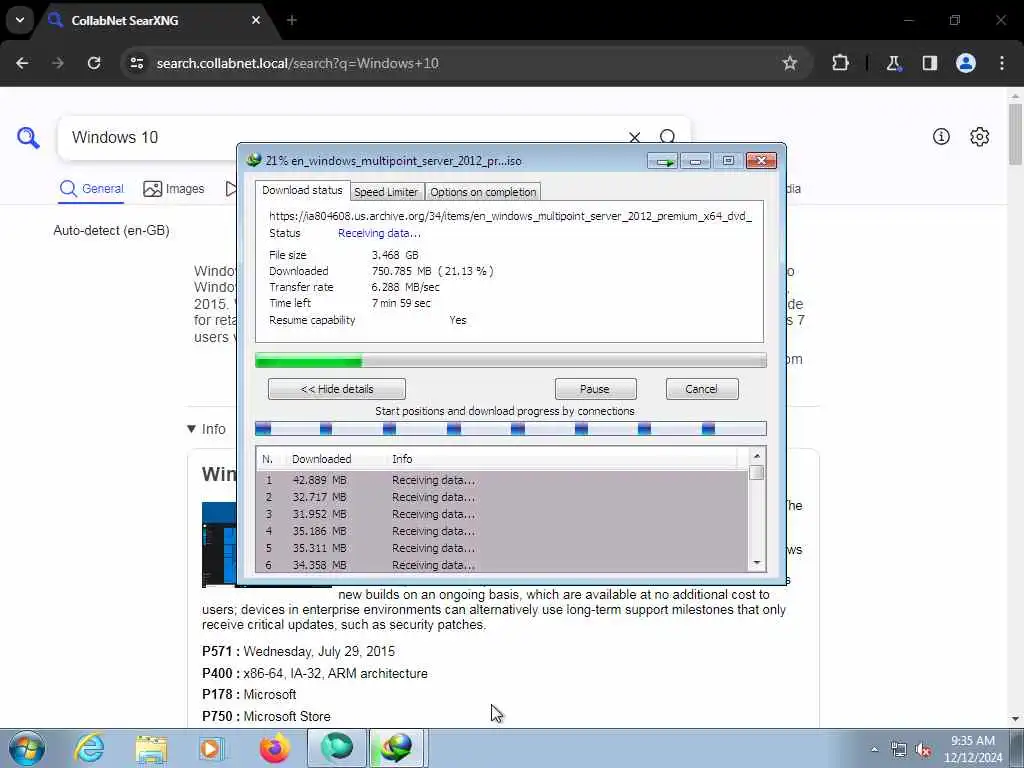
Task: Open the Chrome profile avatar
Action: pyautogui.click(x=966, y=63)
